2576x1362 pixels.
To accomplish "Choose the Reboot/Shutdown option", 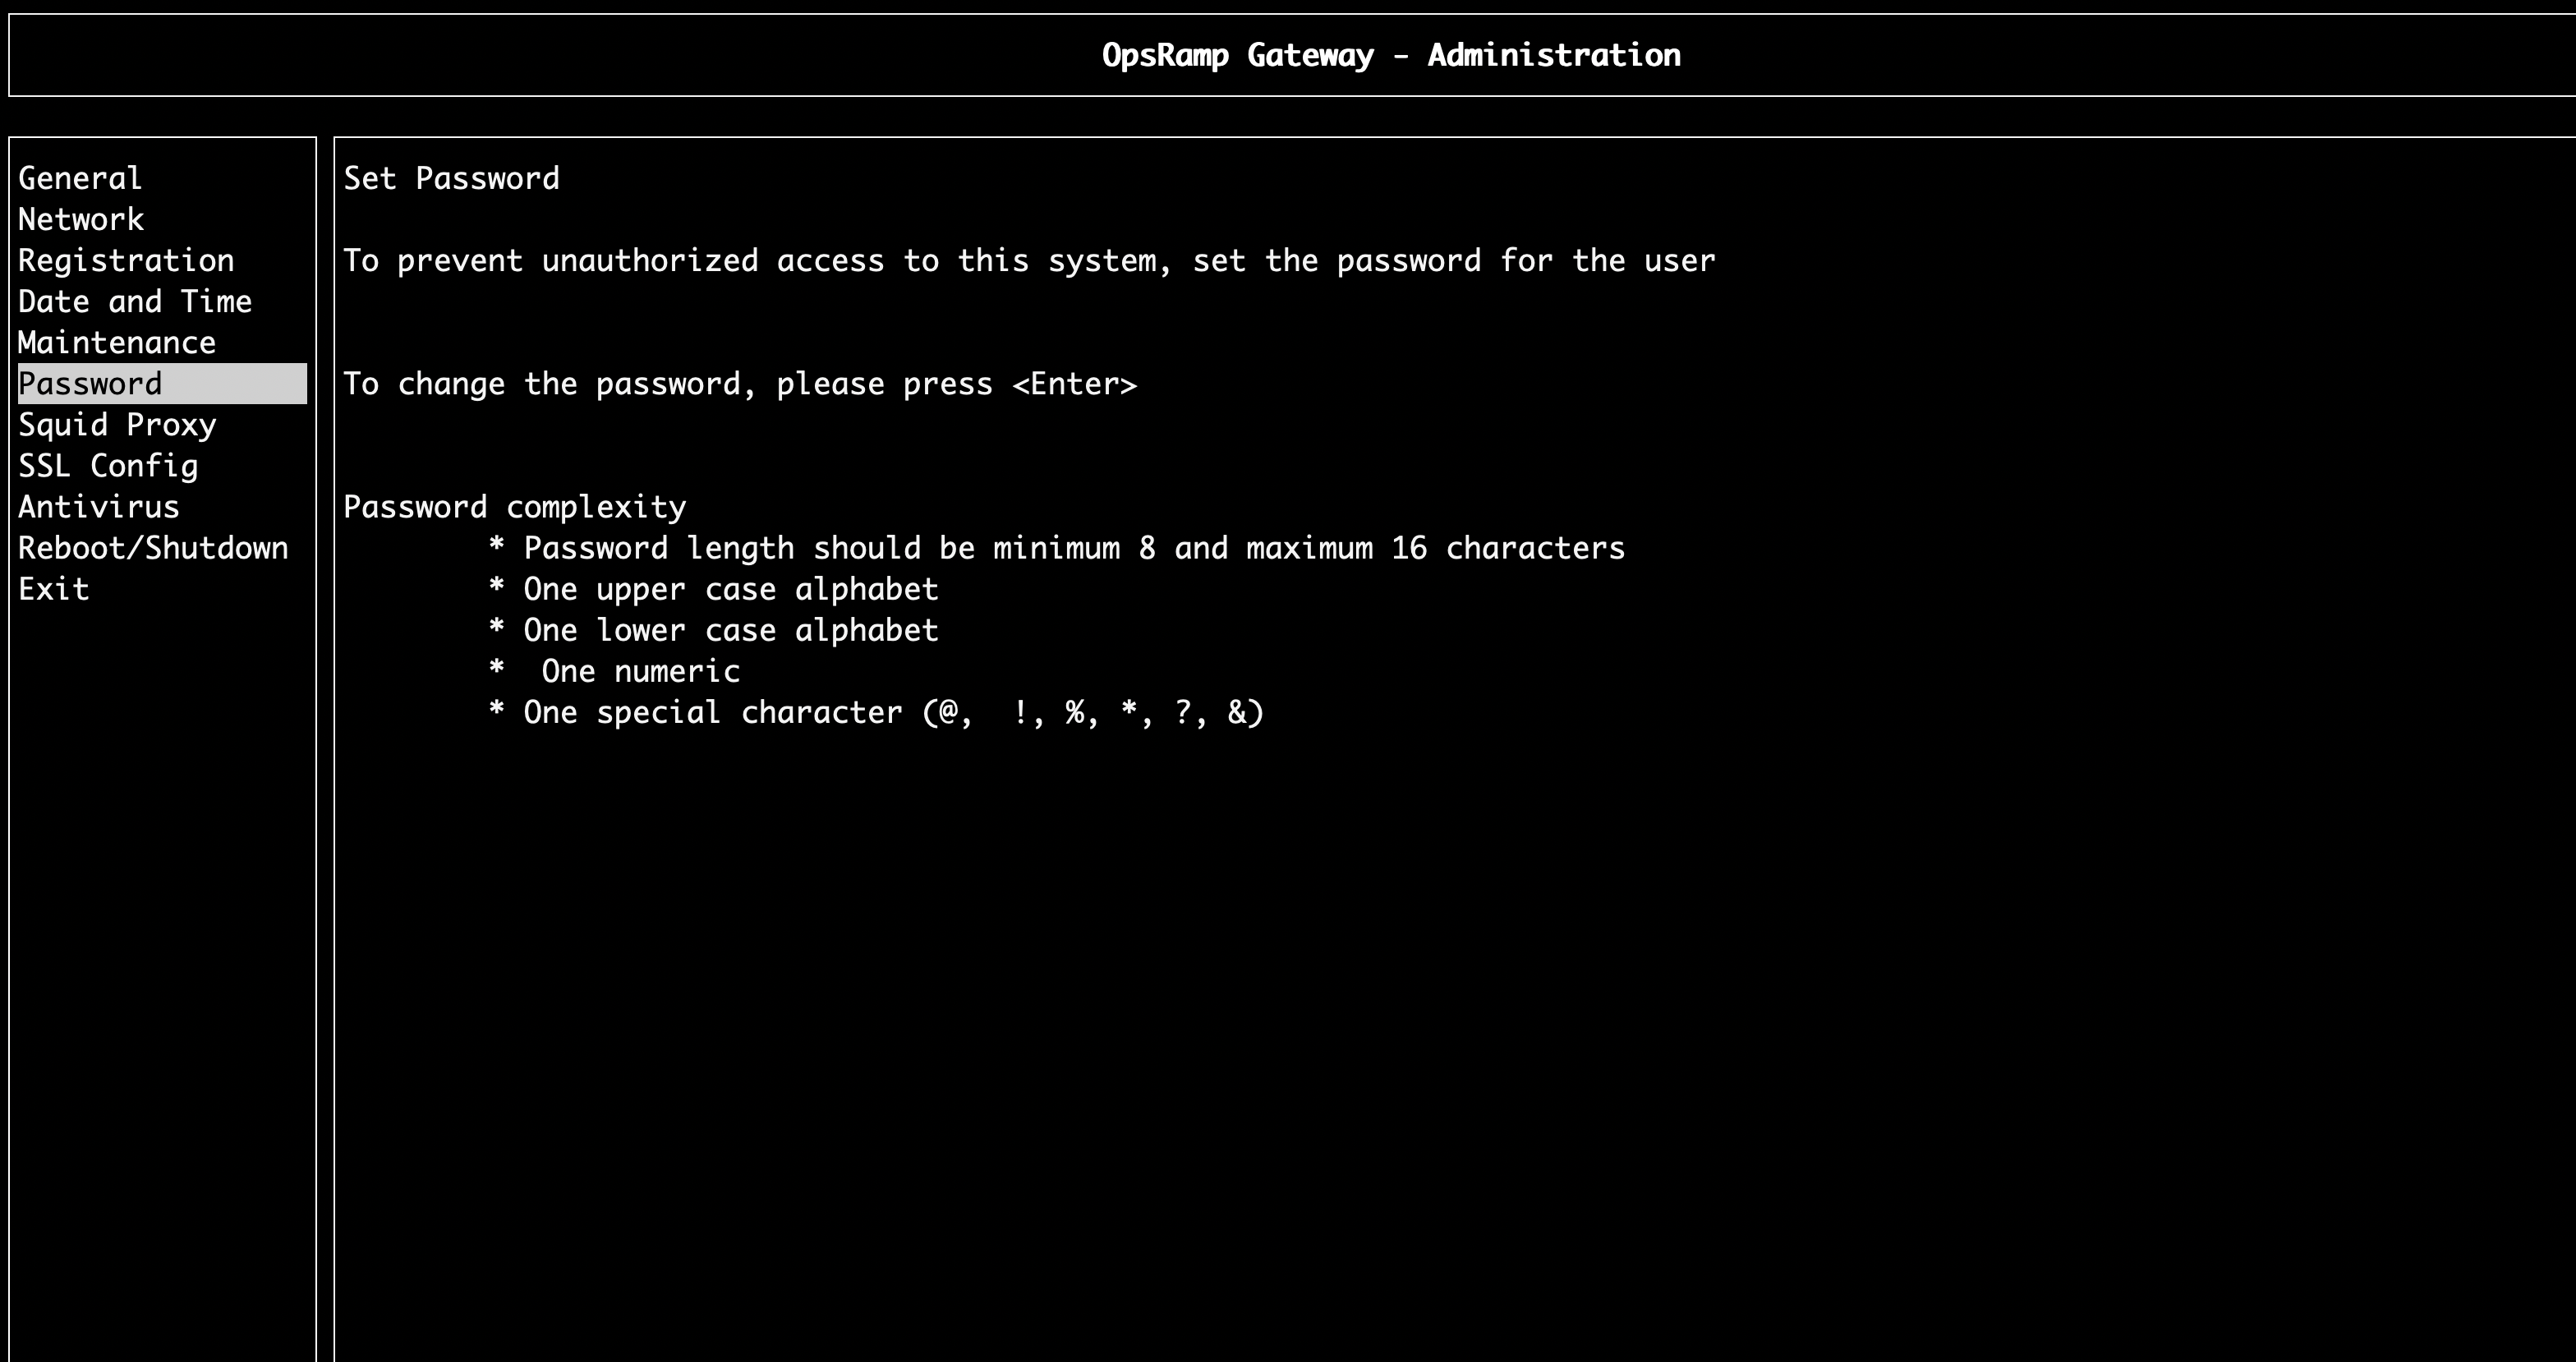I will [x=153, y=548].
